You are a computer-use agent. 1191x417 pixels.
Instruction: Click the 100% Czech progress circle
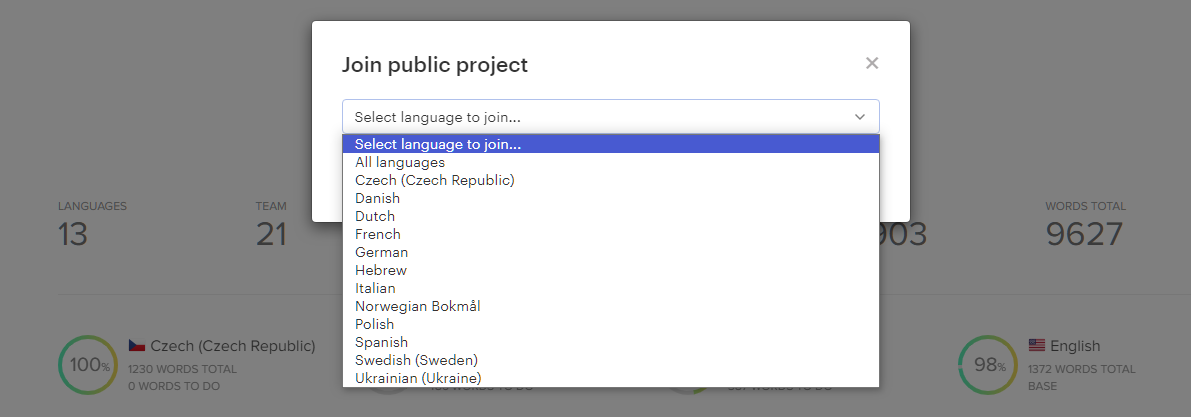(x=88, y=365)
